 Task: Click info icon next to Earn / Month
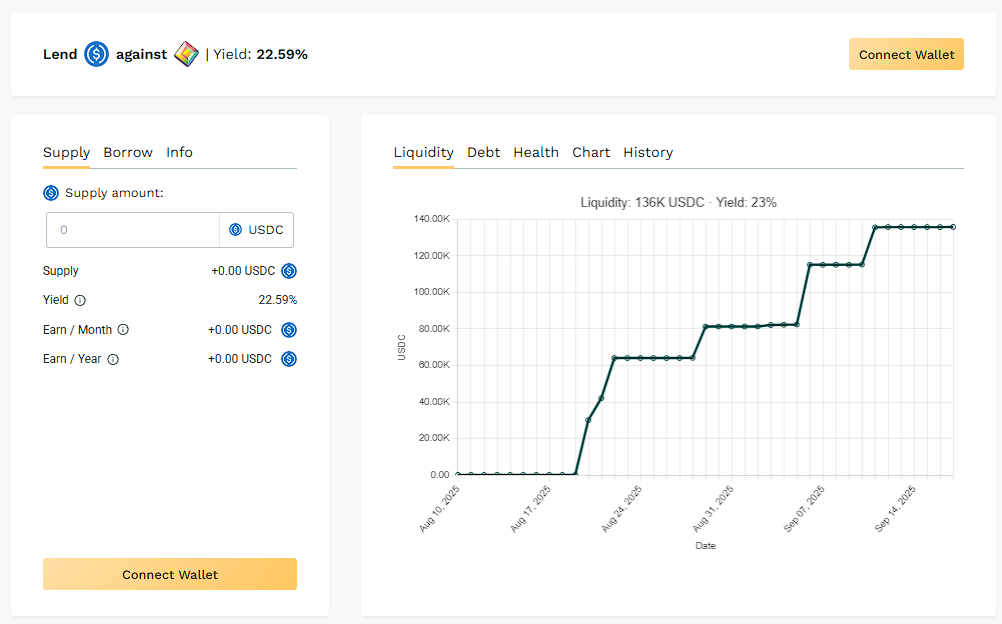pyautogui.click(x=123, y=330)
